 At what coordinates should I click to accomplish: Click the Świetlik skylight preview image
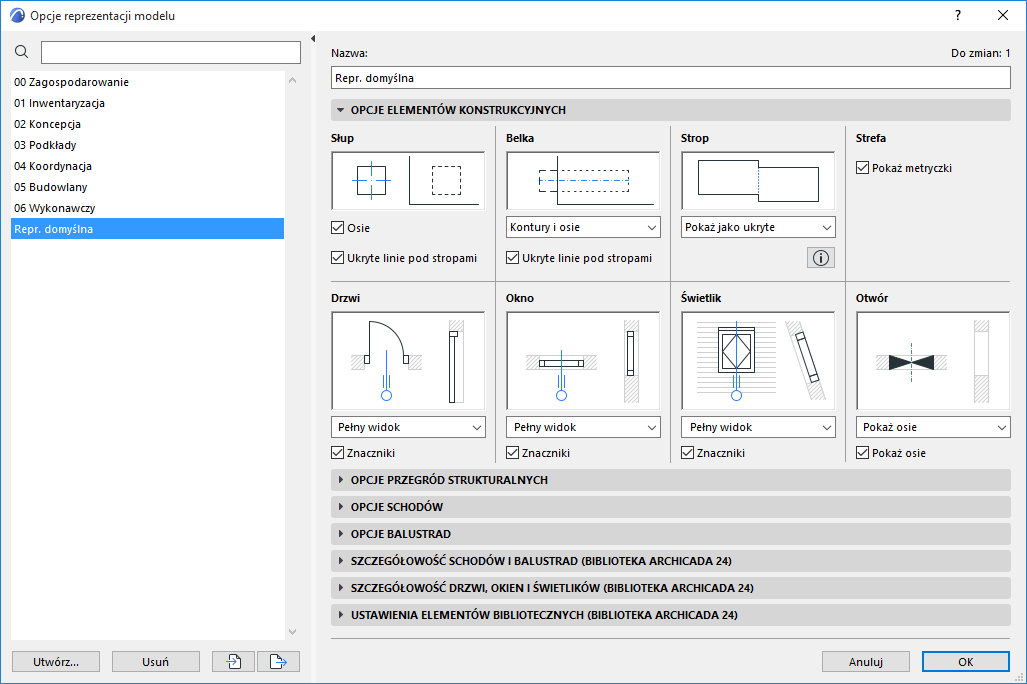[757, 357]
